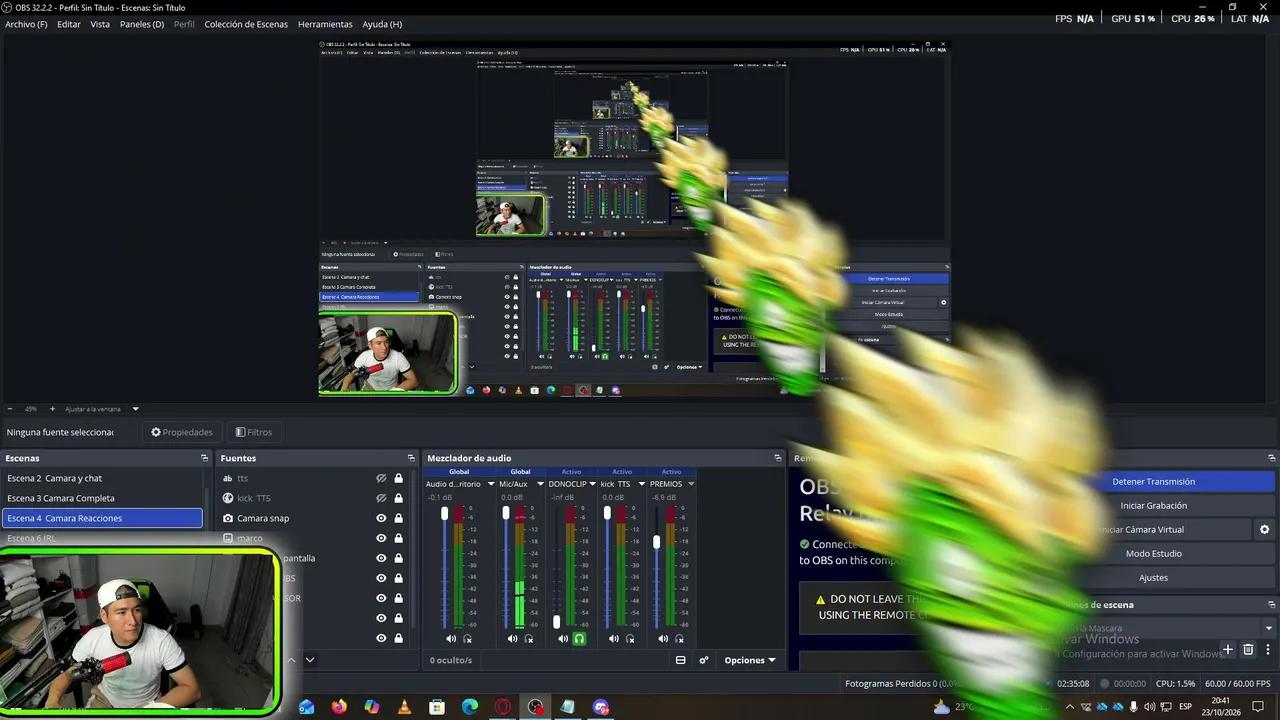Click Iniciar Grabación button
The height and width of the screenshot is (720, 1280).
pos(1154,506)
